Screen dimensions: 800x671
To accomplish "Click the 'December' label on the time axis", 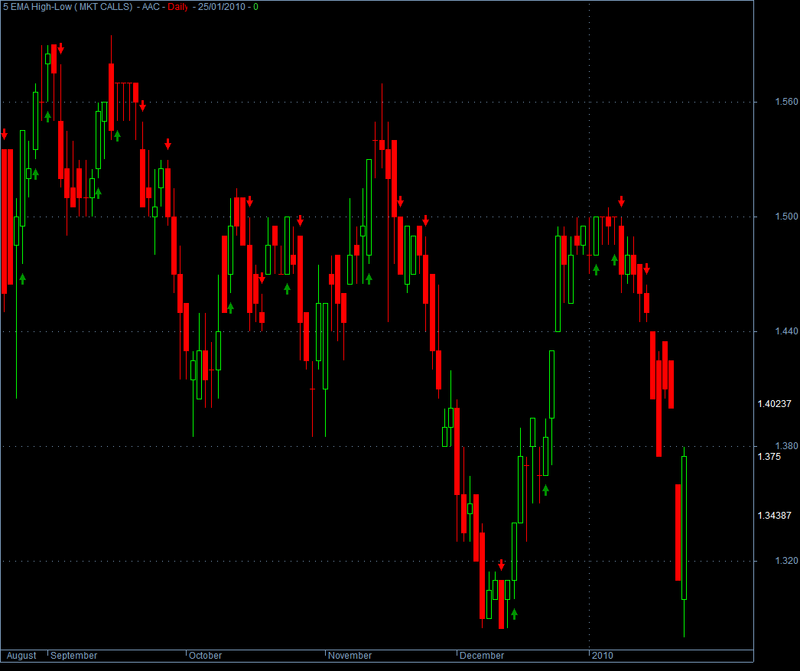I will point(482,656).
